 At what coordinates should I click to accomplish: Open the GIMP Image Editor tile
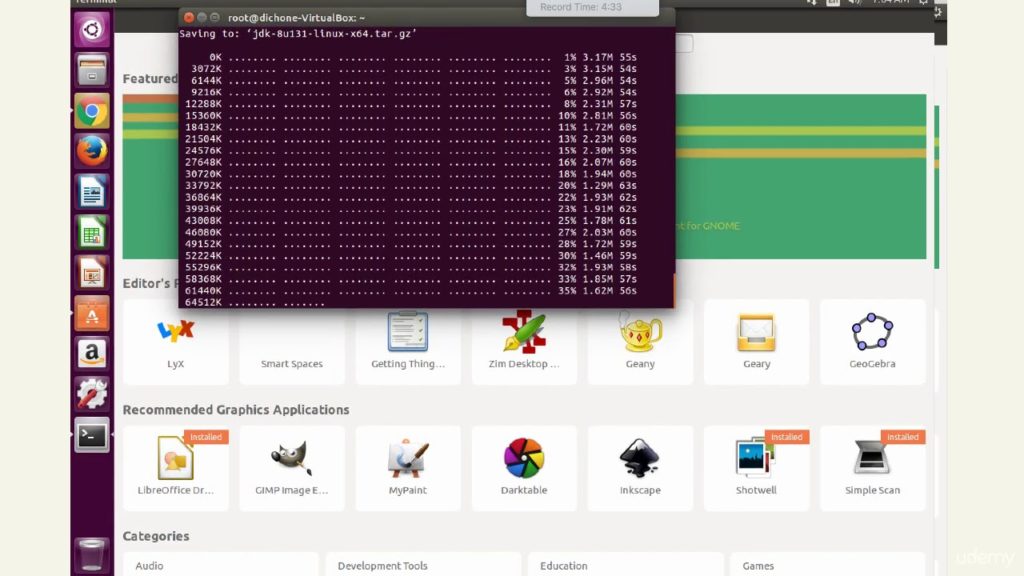[292, 468]
